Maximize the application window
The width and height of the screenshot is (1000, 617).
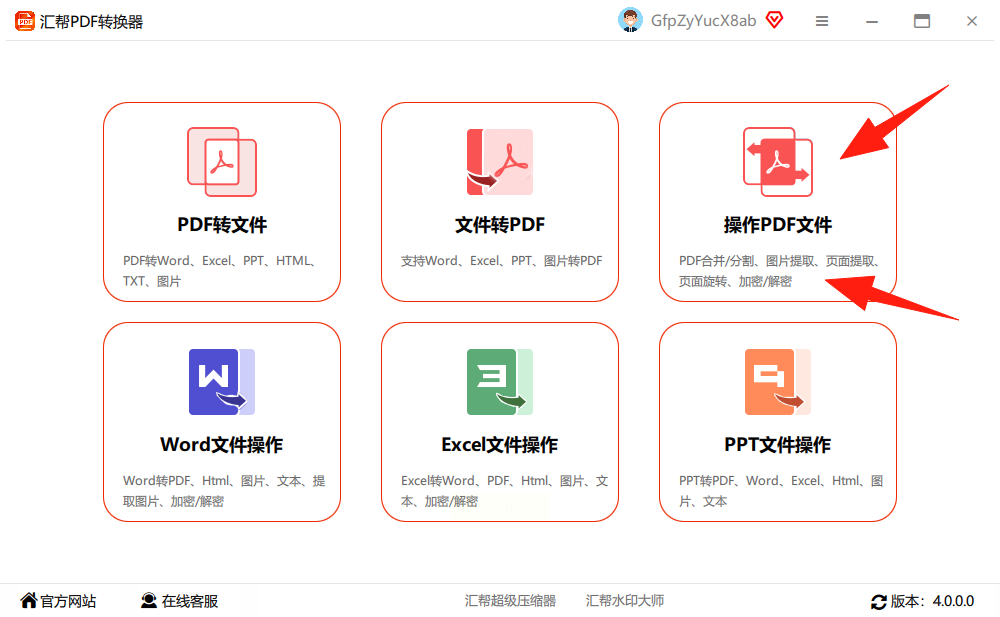click(922, 21)
